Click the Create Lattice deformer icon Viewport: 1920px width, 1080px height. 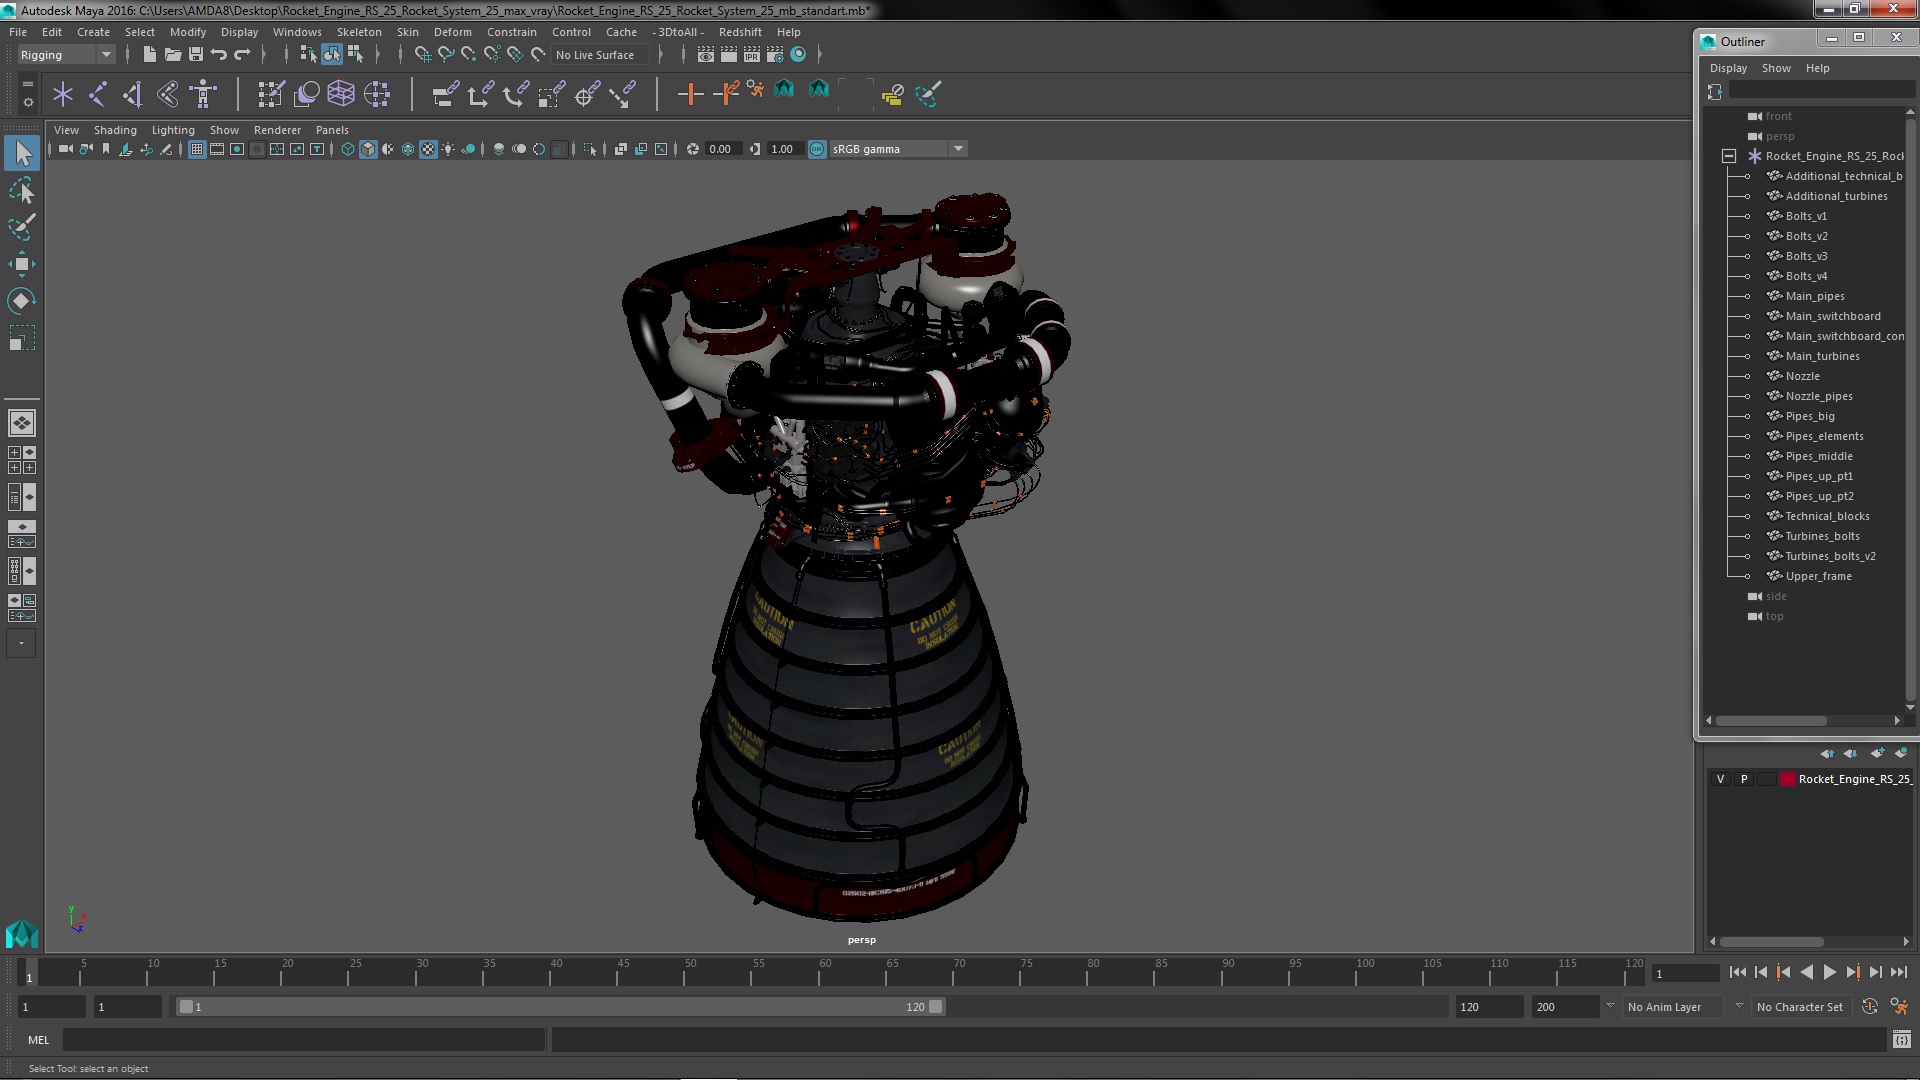[341, 94]
